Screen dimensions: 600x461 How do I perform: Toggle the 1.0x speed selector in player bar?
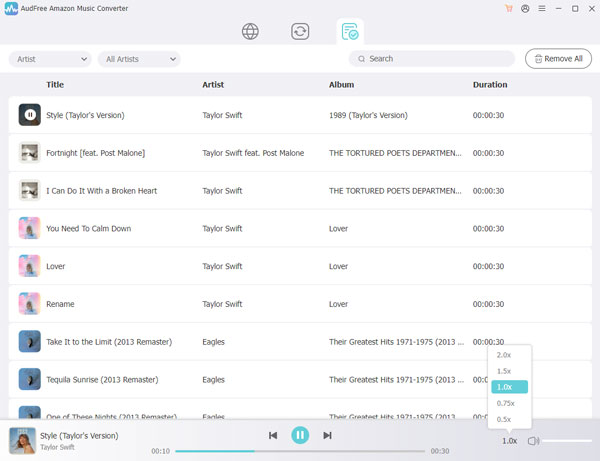point(510,441)
